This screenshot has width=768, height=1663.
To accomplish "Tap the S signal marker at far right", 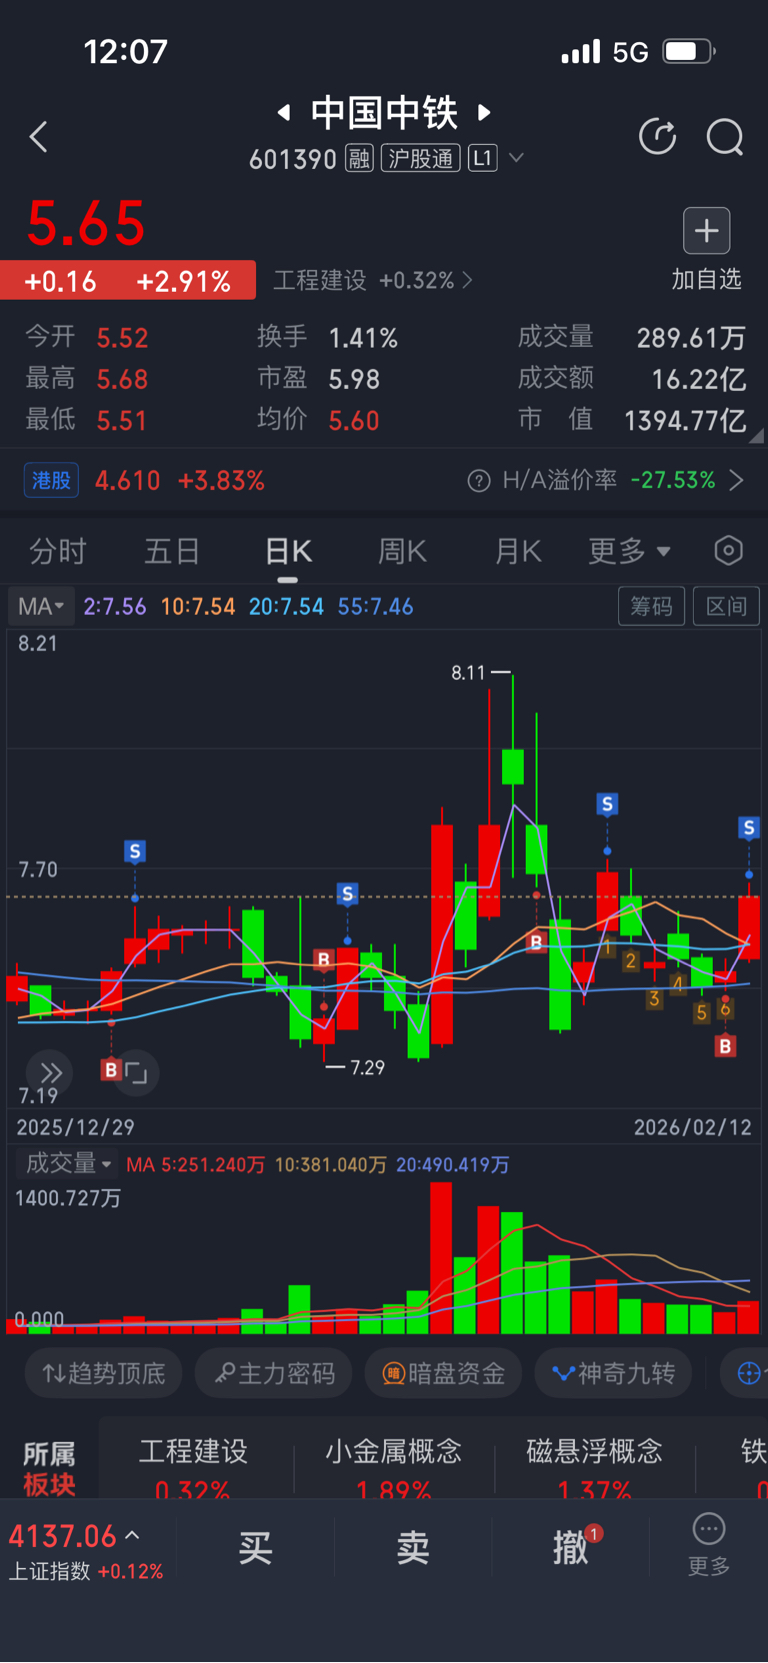I will (x=749, y=828).
